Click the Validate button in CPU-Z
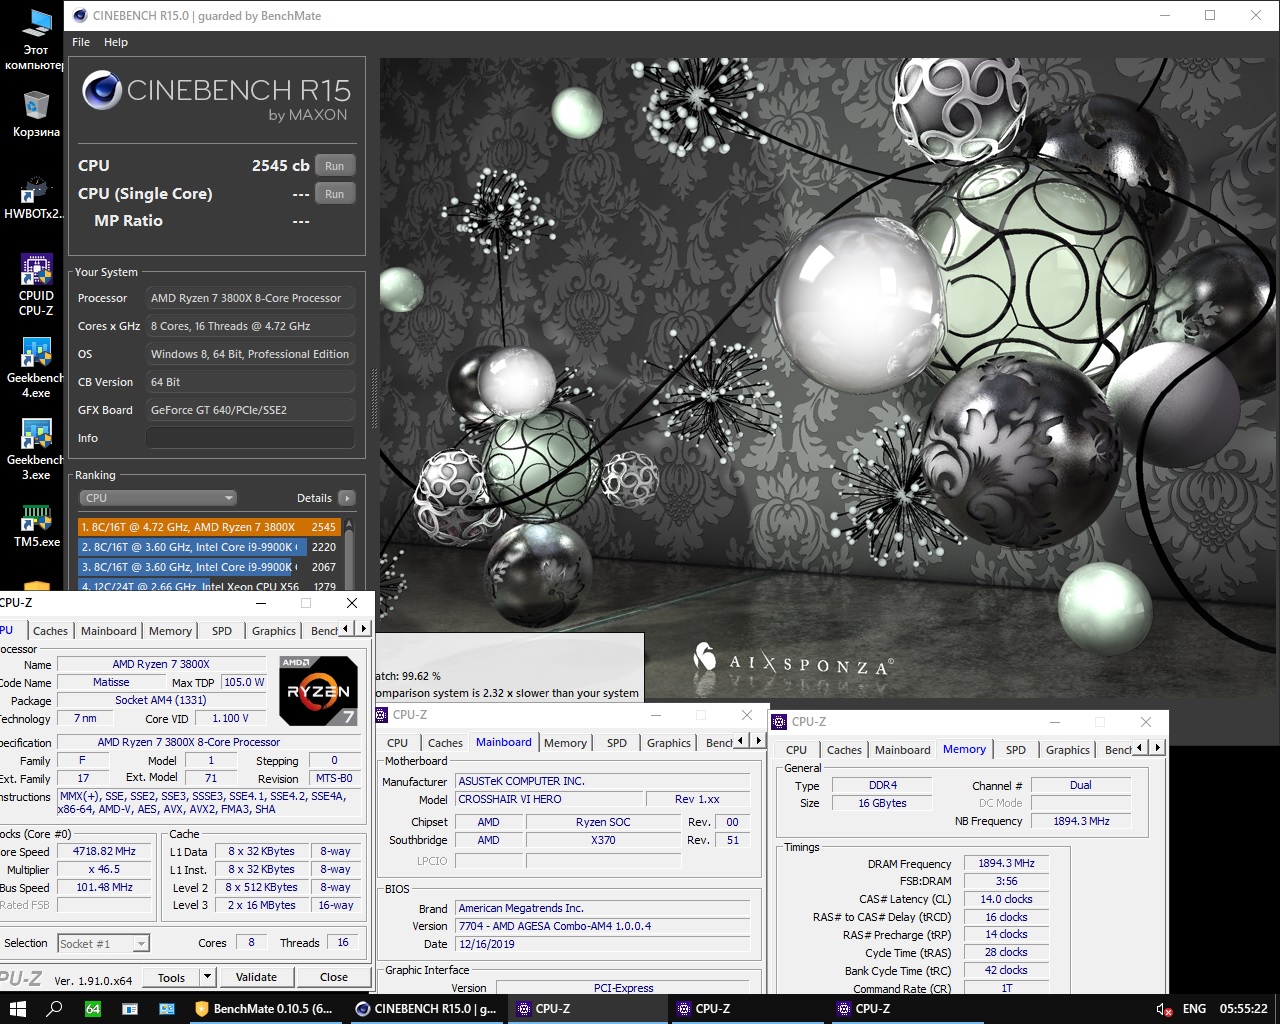This screenshot has width=1280, height=1024. tap(256, 978)
